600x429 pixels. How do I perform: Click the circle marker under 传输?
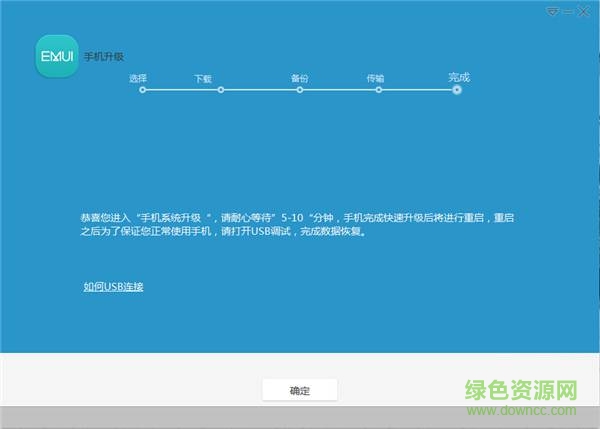(378, 89)
